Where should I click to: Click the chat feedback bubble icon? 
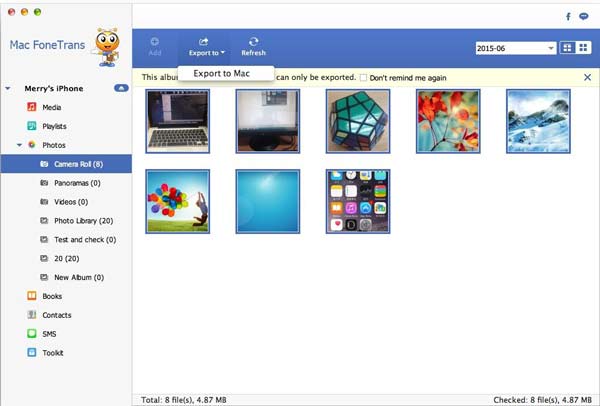click(584, 17)
